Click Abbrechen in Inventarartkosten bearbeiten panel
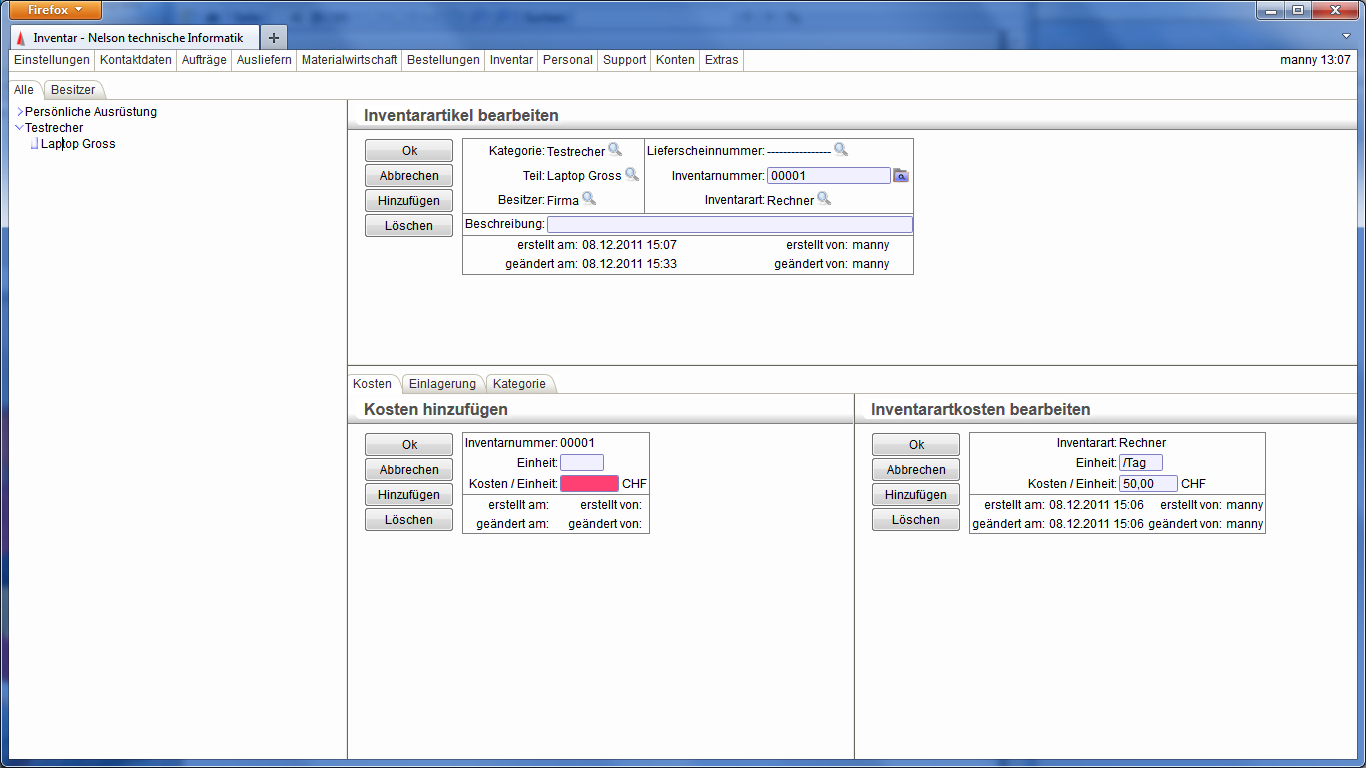Screen dimensions: 1366x768 915,470
